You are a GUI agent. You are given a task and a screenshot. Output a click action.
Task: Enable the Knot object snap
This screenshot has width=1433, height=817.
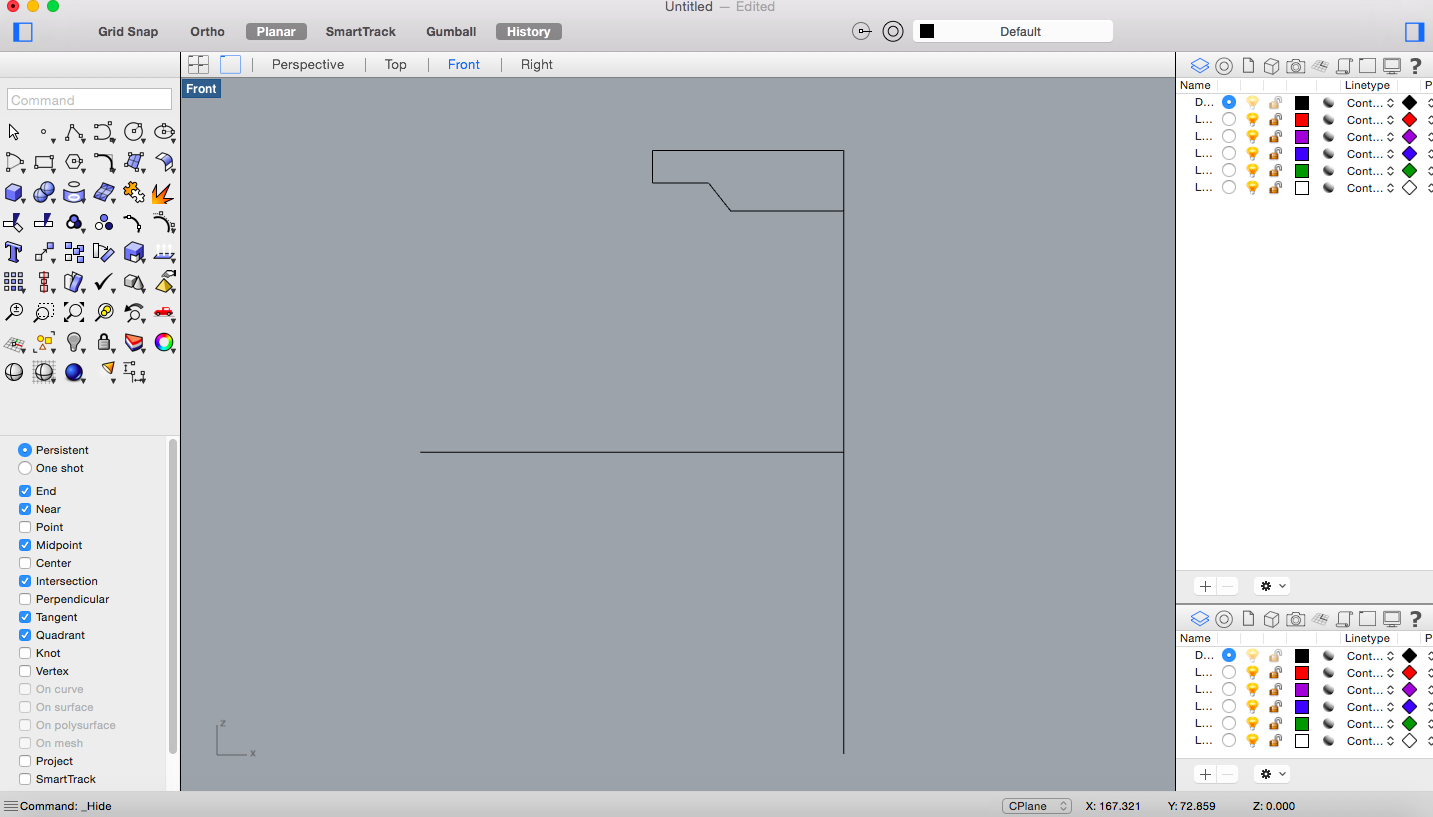(25, 653)
